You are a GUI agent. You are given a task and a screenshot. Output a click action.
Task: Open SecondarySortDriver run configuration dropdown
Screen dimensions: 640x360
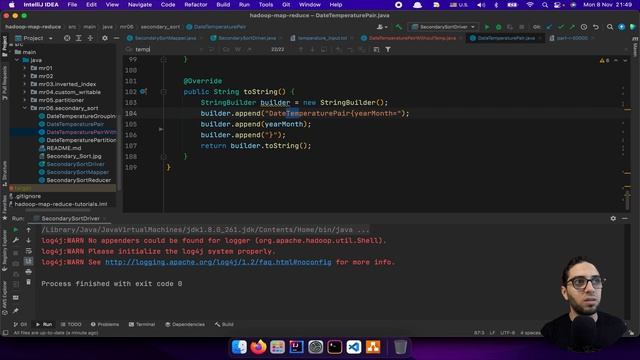click(x=443, y=27)
